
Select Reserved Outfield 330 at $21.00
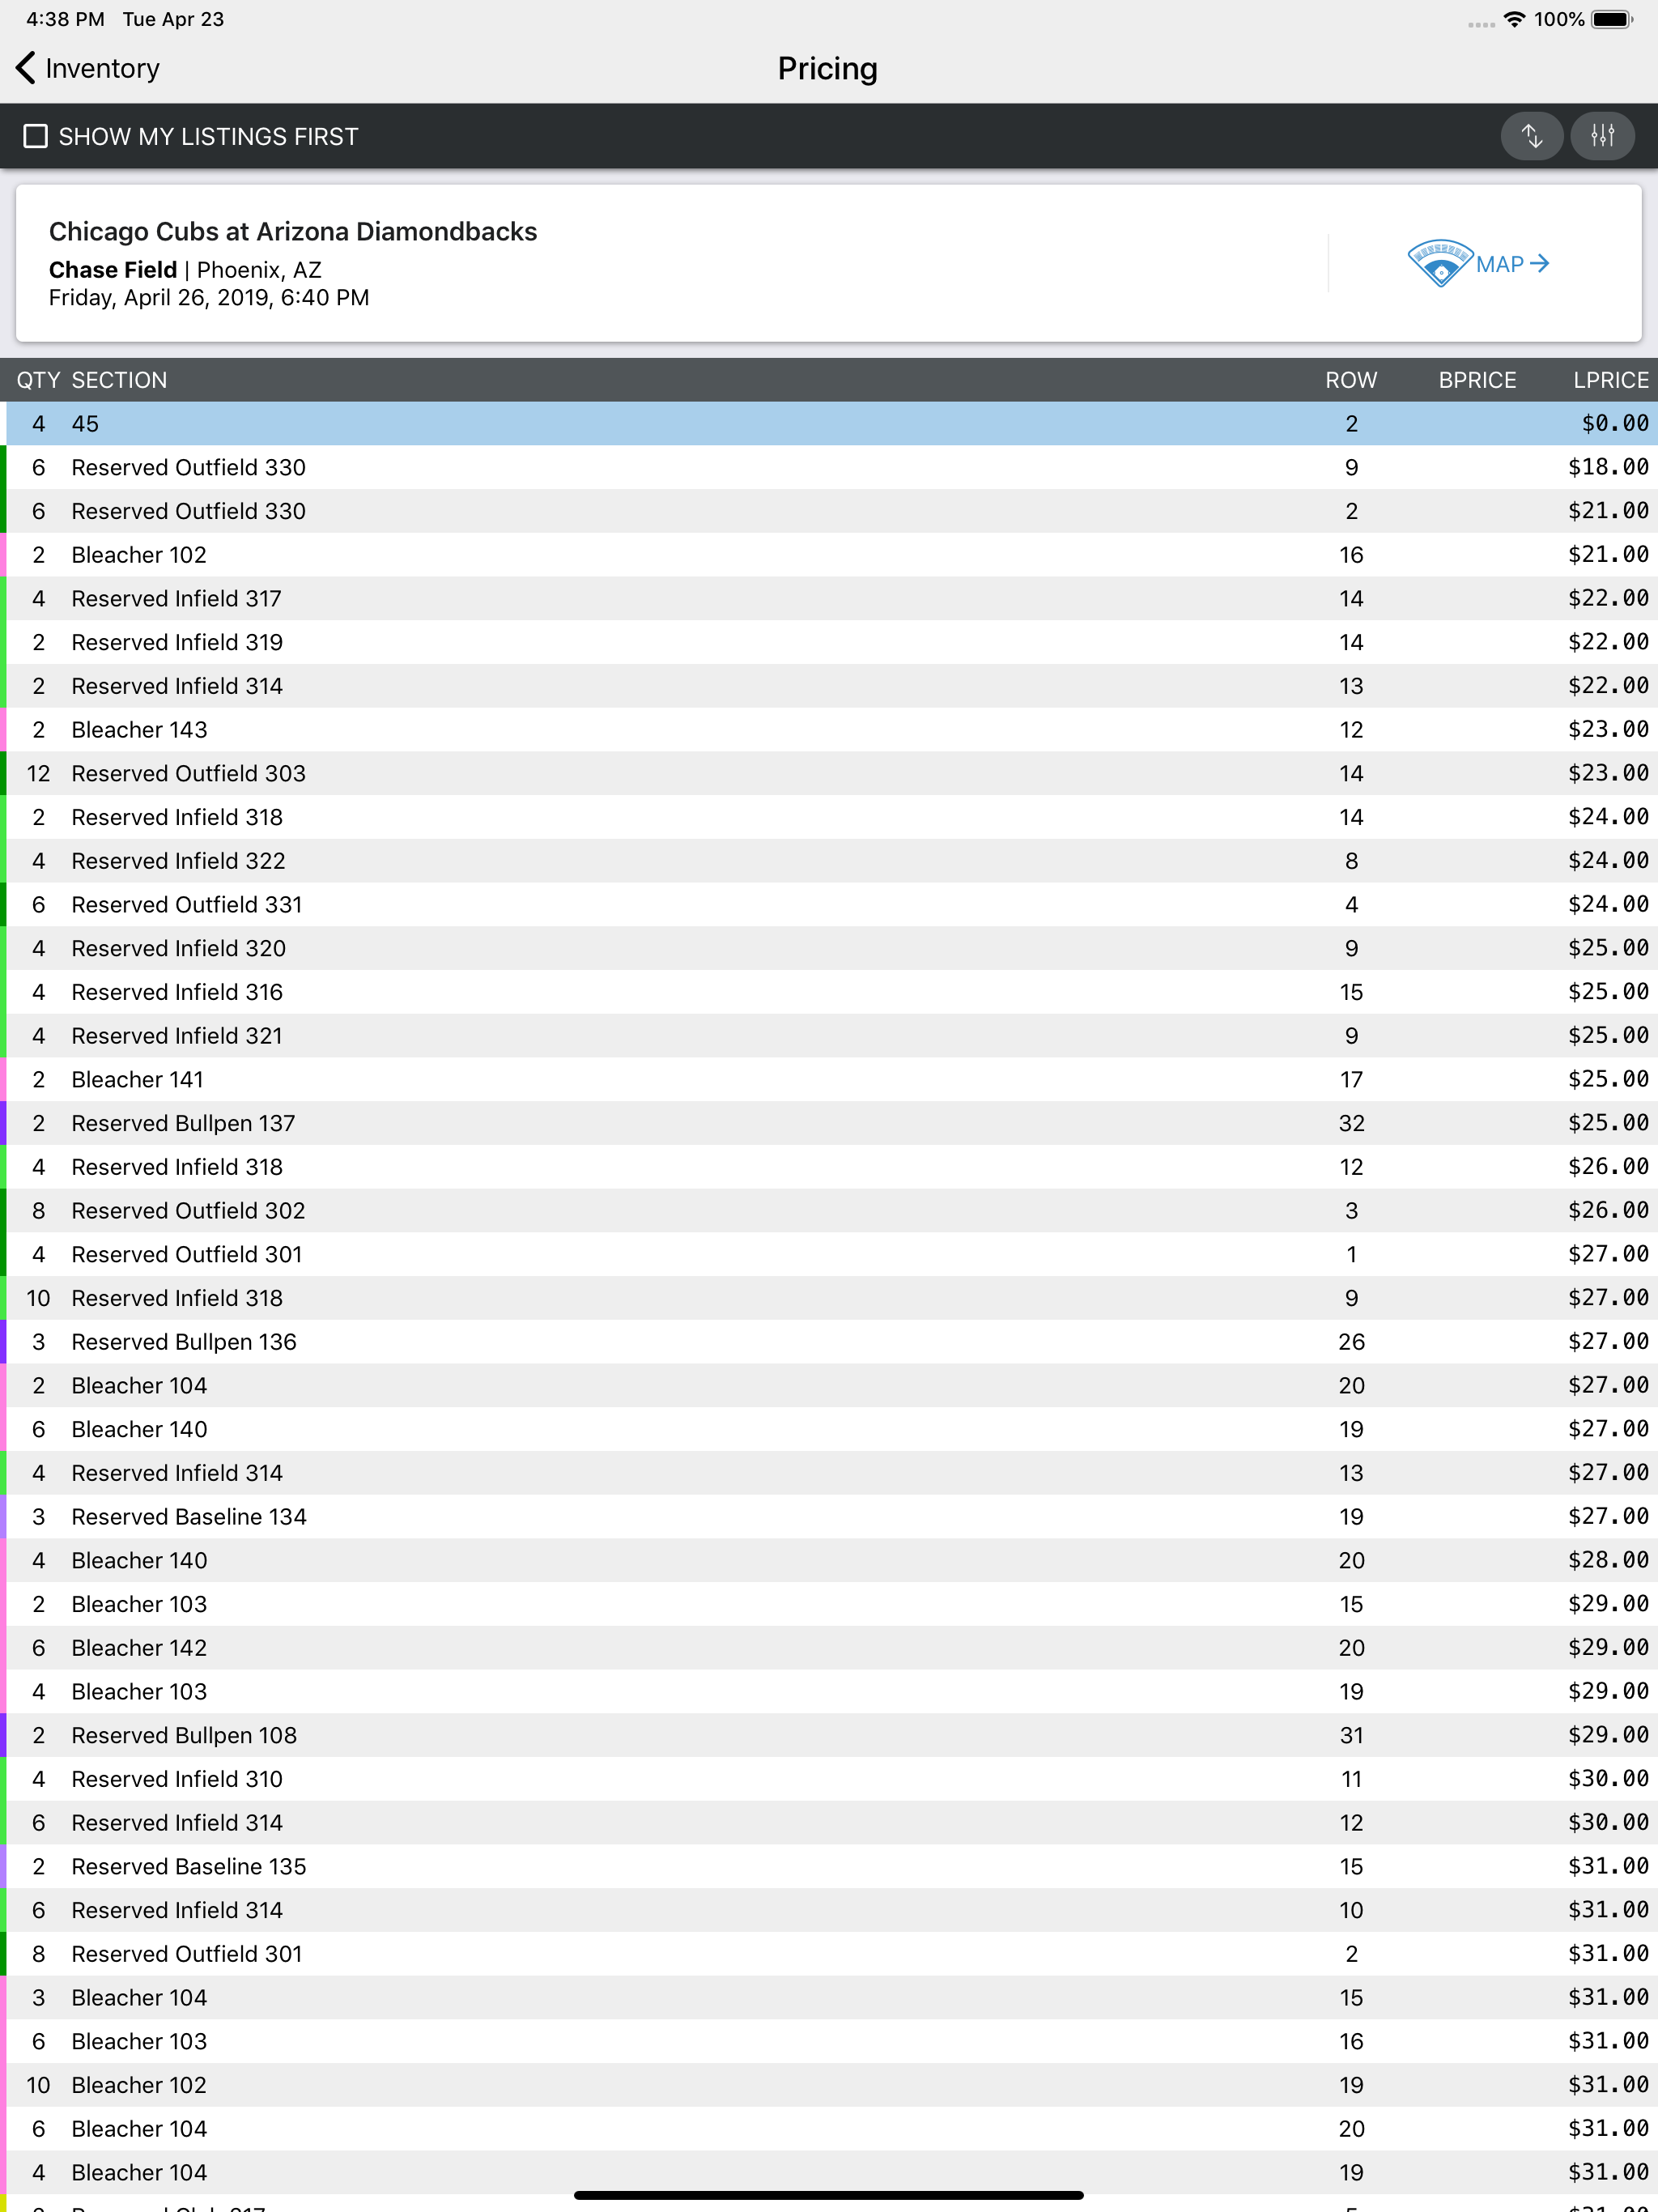829,511
